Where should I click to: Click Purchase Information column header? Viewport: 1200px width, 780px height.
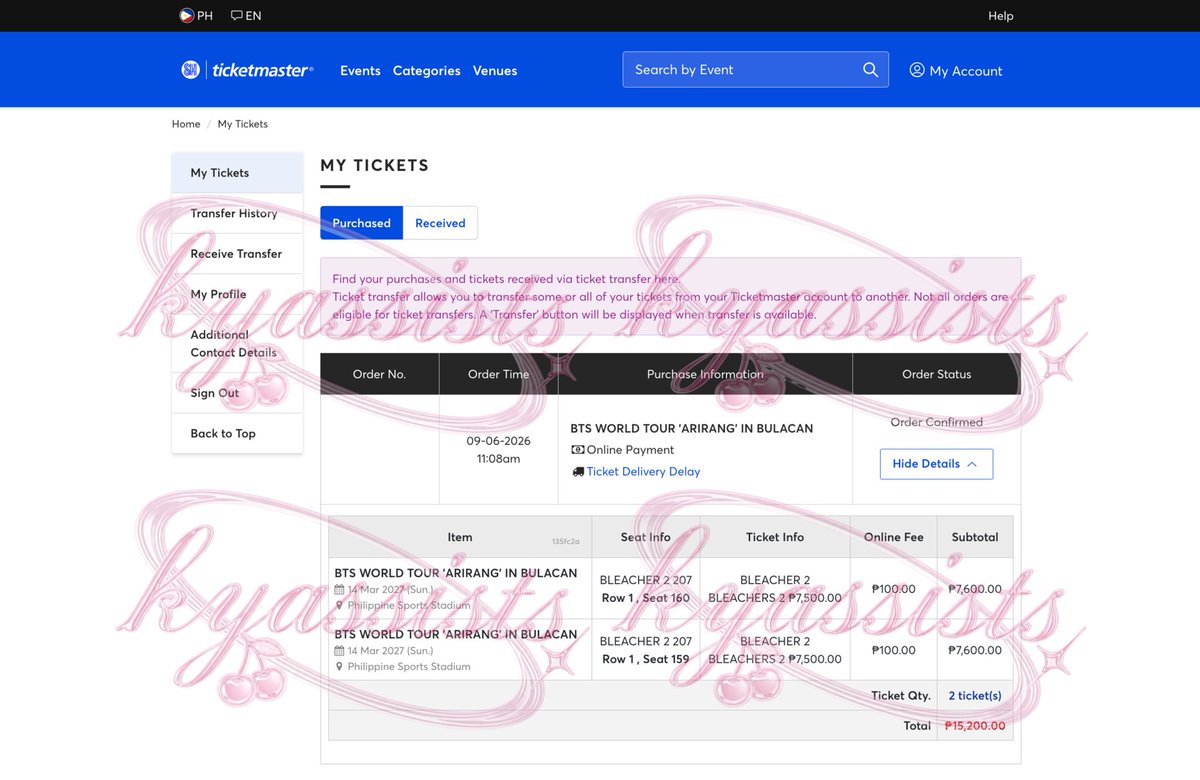[705, 374]
